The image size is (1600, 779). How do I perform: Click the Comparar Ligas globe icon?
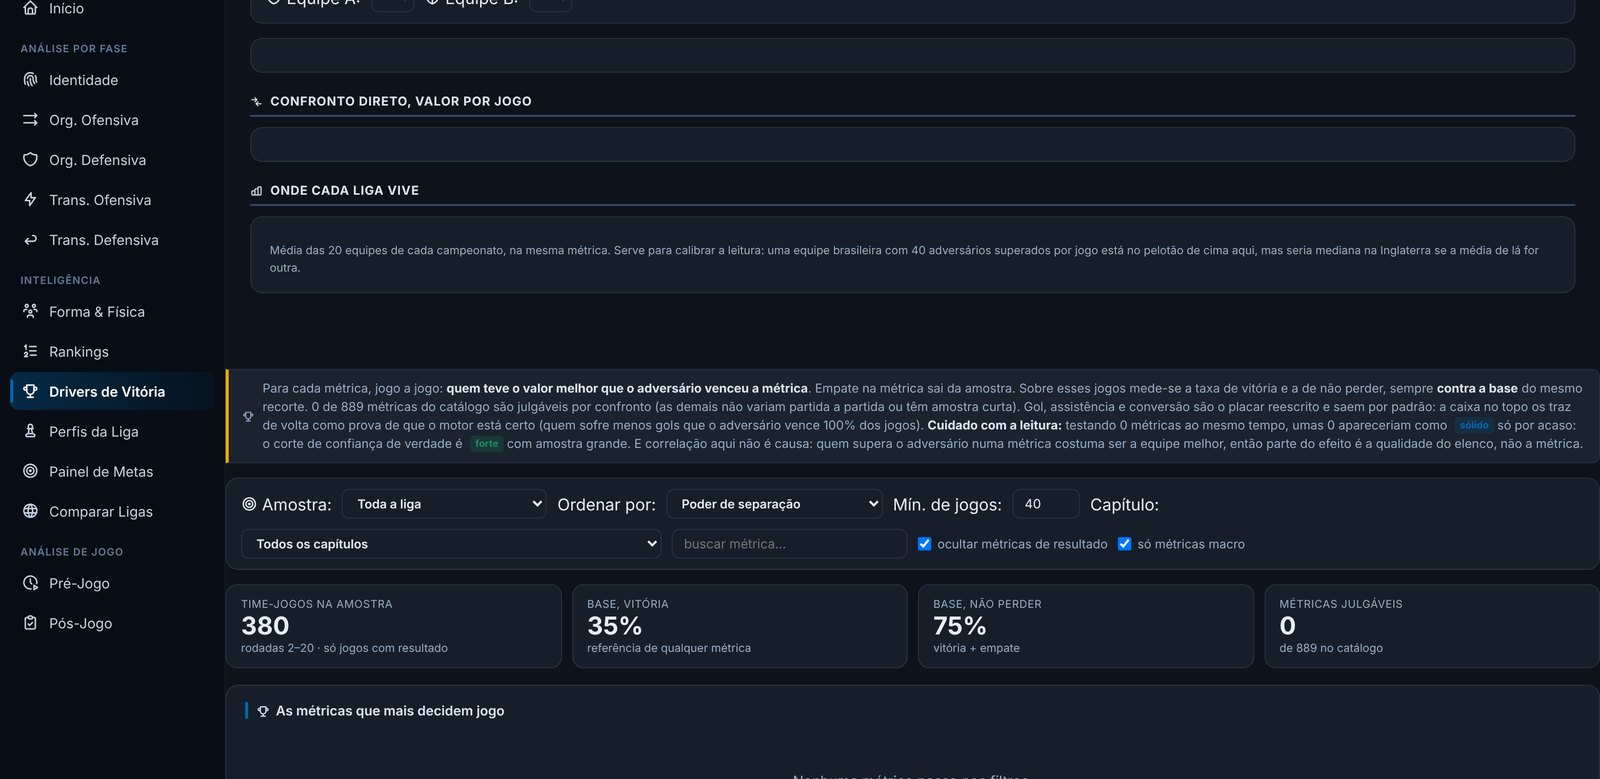pyautogui.click(x=30, y=511)
